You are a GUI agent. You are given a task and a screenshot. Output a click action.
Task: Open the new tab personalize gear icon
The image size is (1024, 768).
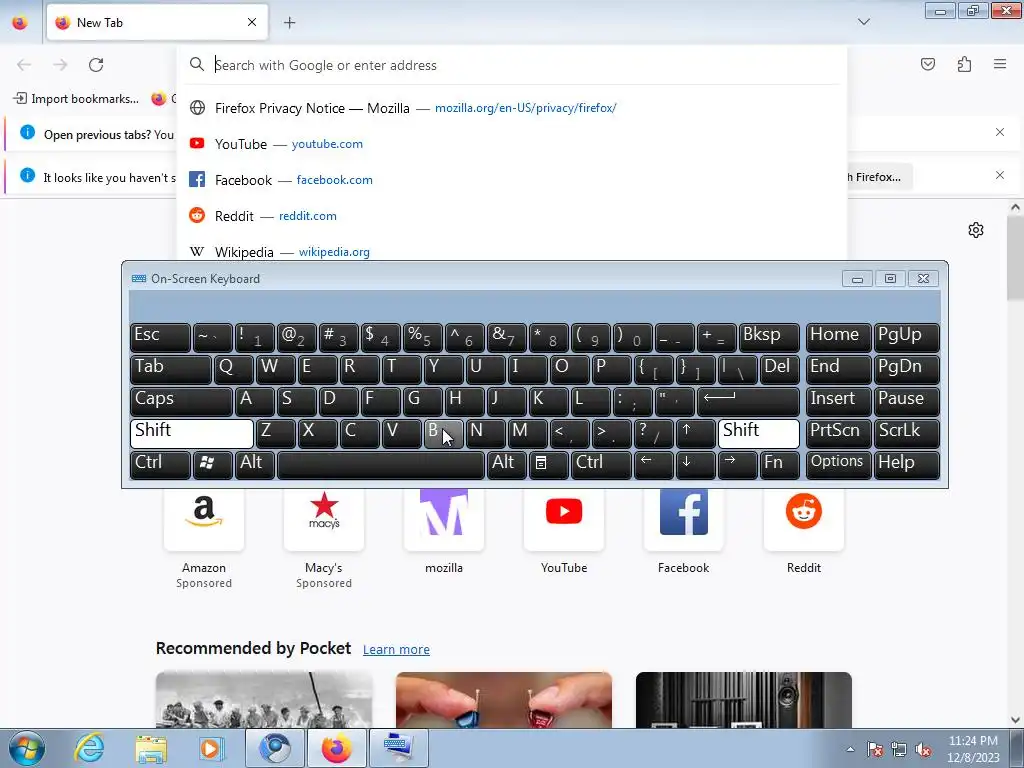pyautogui.click(x=976, y=230)
